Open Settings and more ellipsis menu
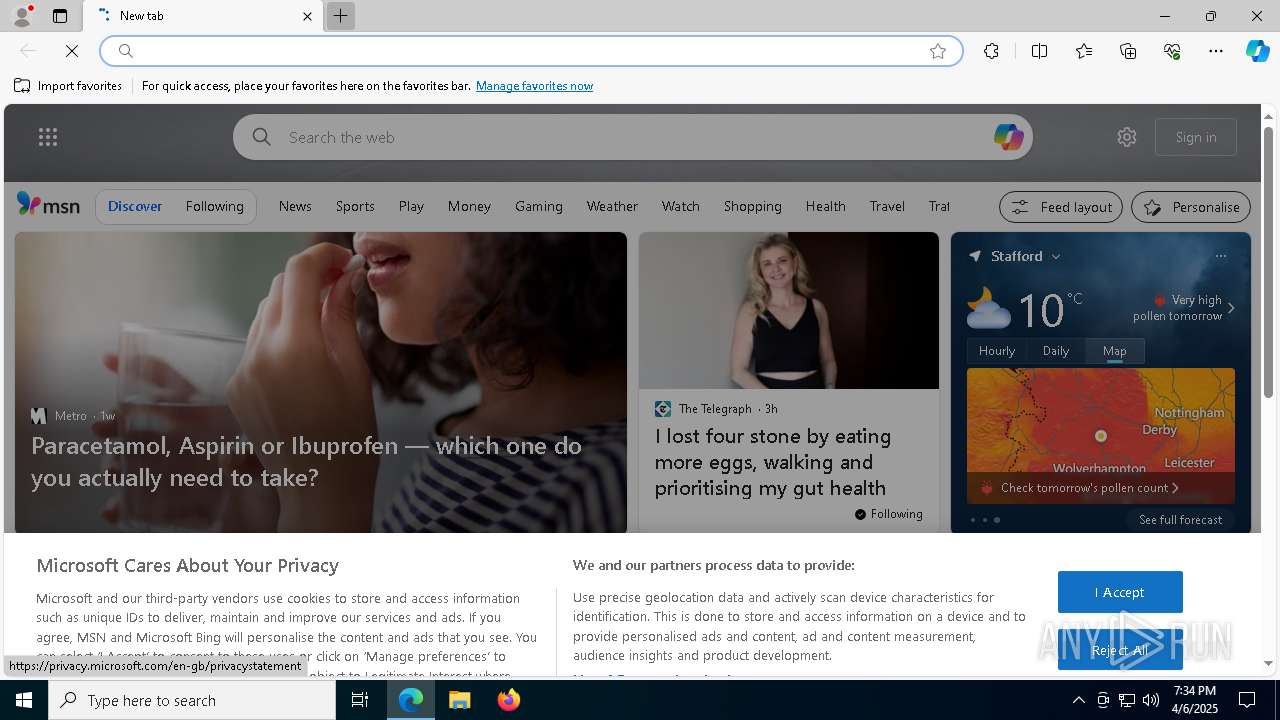The height and width of the screenshot is (720, 1280). click(x=1216, y=51)
